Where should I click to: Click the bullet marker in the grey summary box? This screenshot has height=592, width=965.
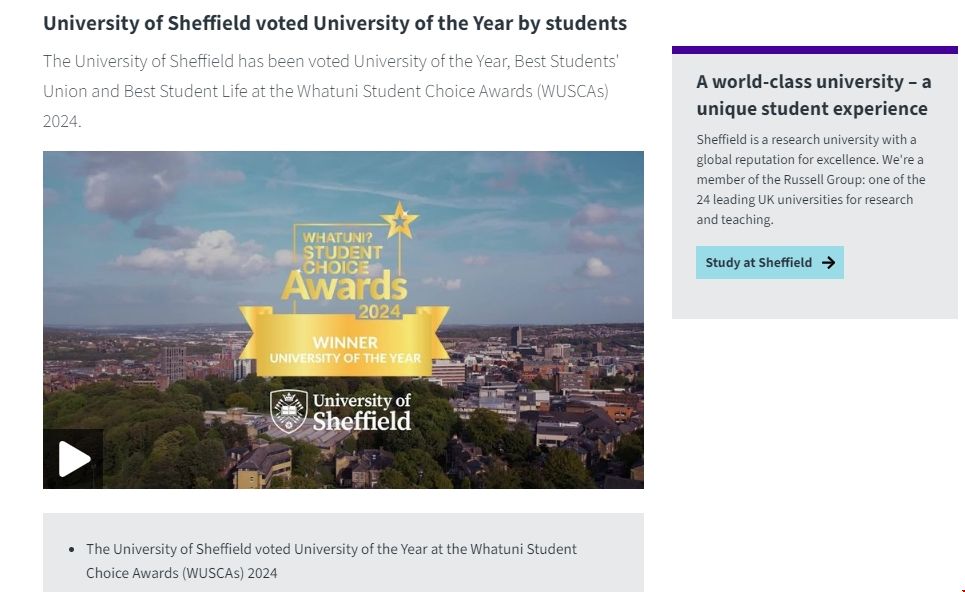[x=71, y=550]
